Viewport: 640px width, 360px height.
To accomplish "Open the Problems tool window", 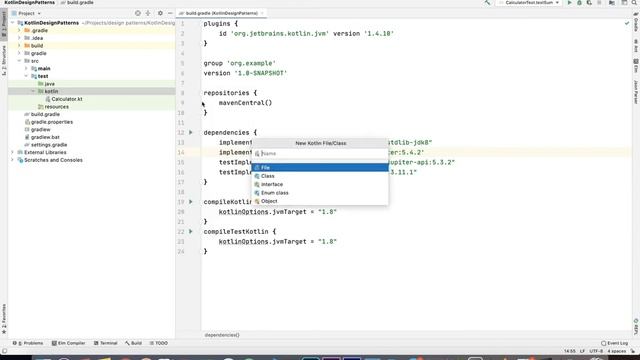I will (28, 343).
